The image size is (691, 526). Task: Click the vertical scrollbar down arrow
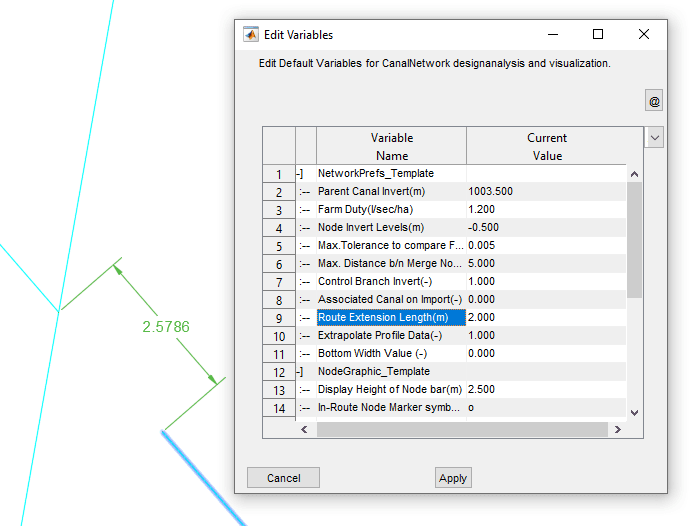pyautogui.click(x=634, y=413)
